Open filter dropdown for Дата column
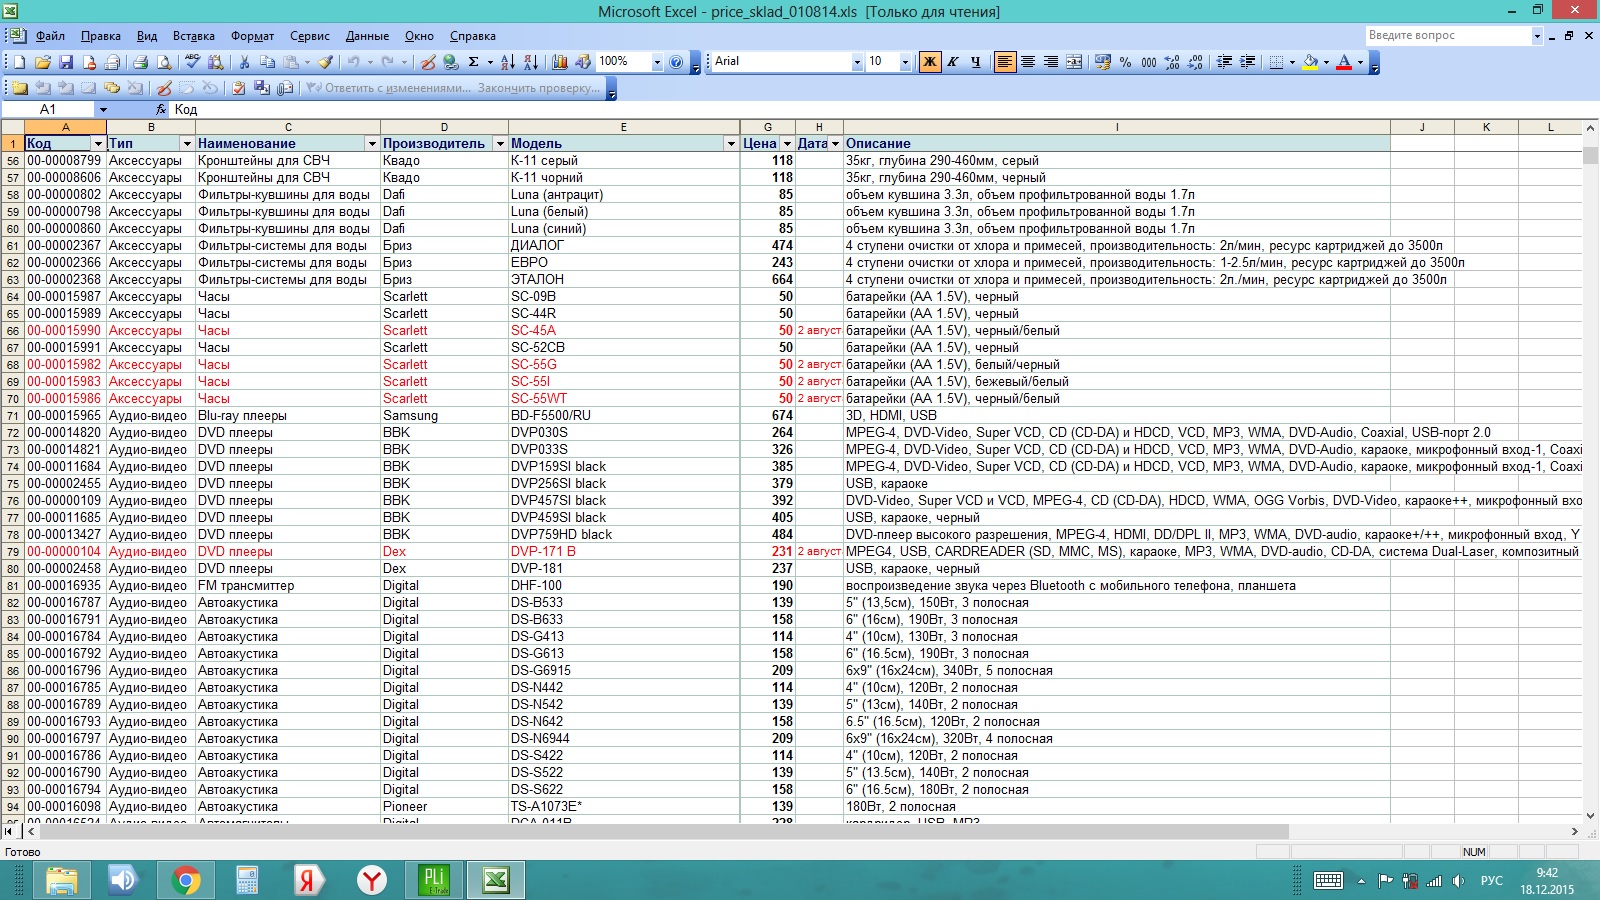Viewport: 1600px width, 900px height. 835,144
